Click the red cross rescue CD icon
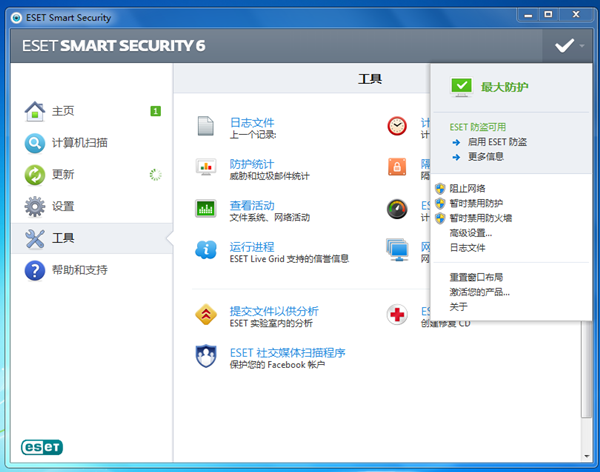This screenshot has width=600, height=472. 397,315
